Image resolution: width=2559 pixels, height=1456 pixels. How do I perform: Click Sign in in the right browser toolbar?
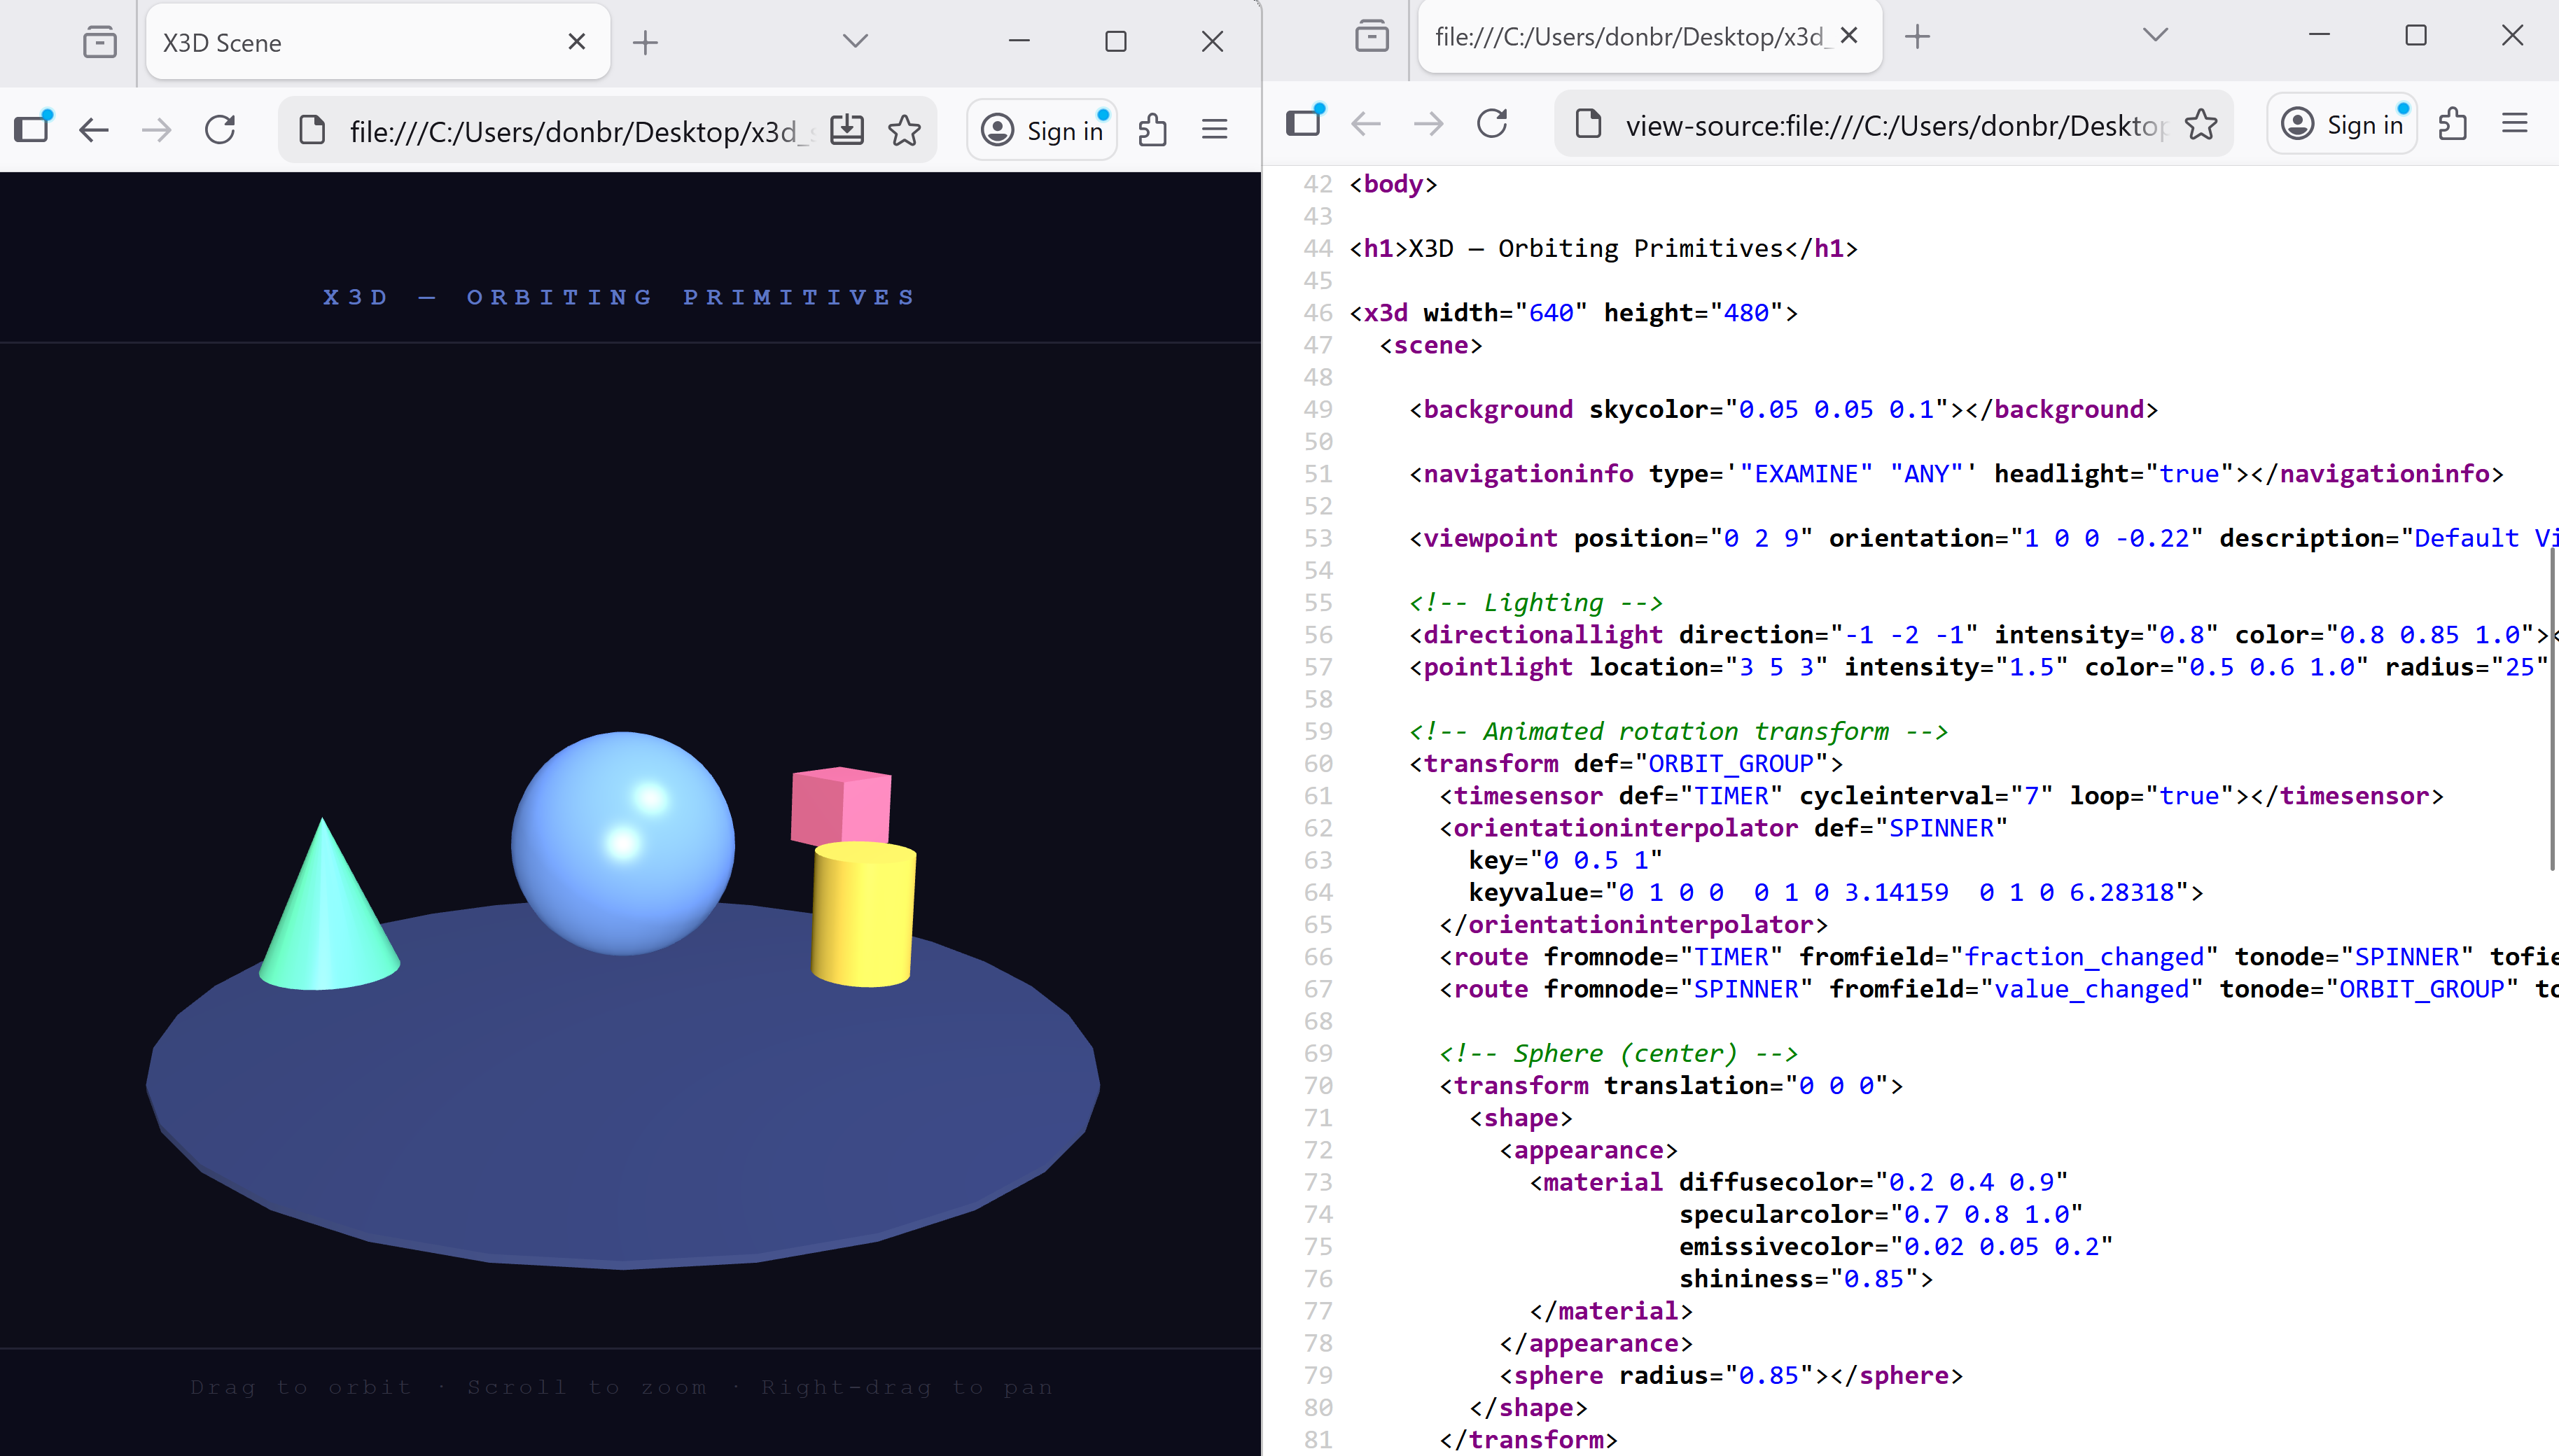(2343, 124)
